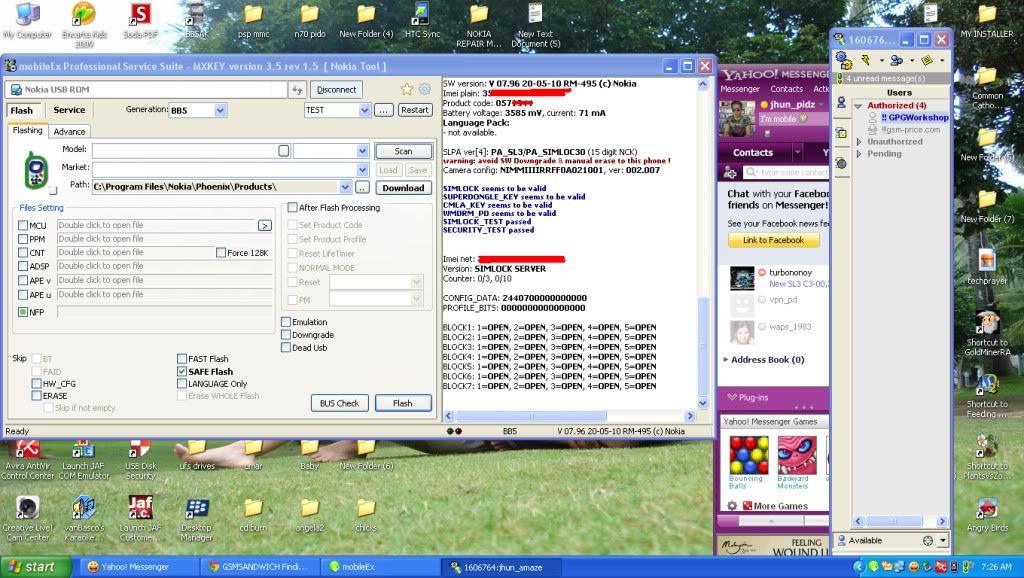The width and height of the screenshot is (1024, 578).
Task: Open the Available status dropdown
Action: click(942, 540)
